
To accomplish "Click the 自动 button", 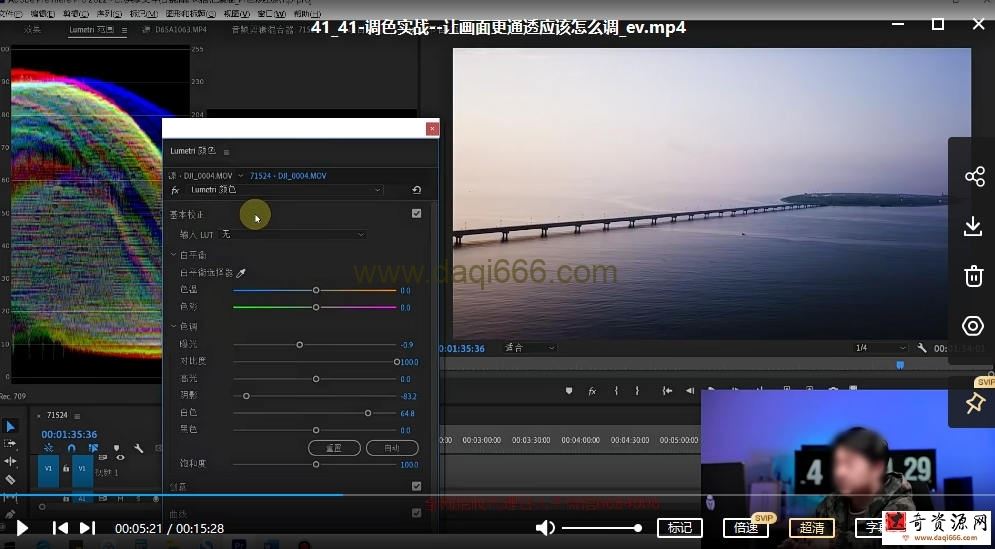I will point(392,447).
